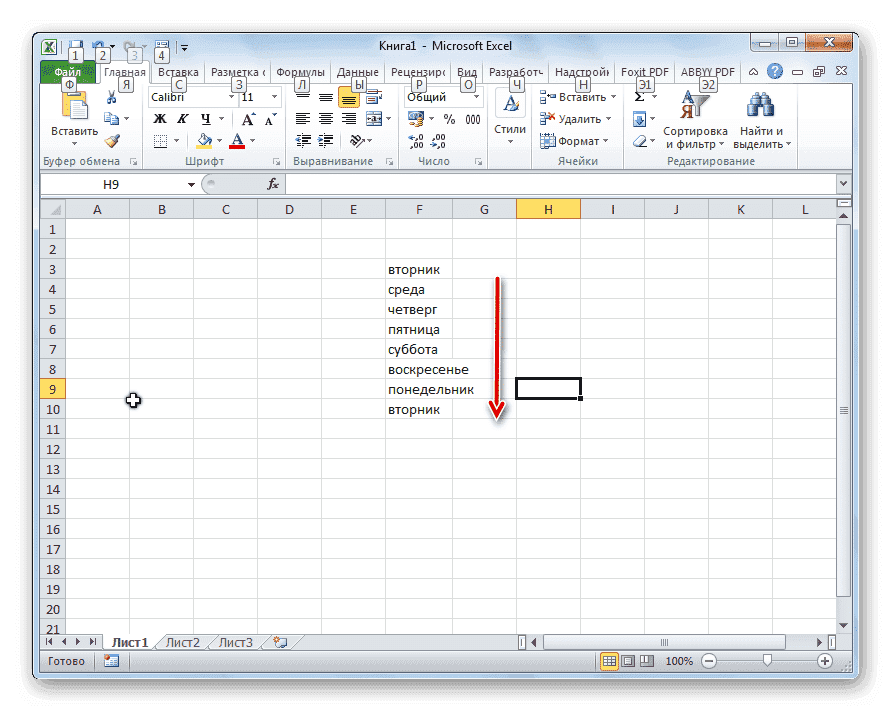Toggle italic formatting

(183, 119)
